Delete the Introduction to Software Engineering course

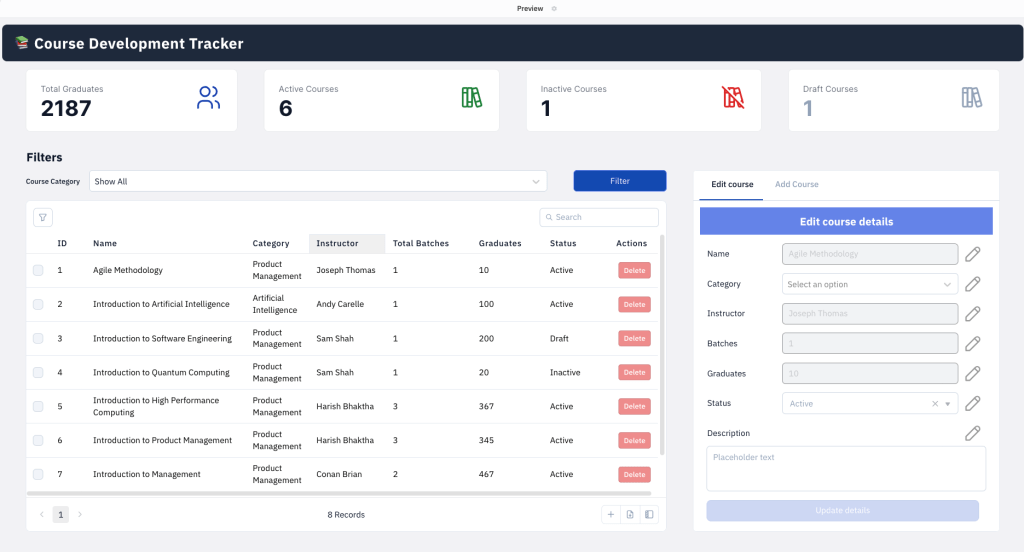[634, 338]
